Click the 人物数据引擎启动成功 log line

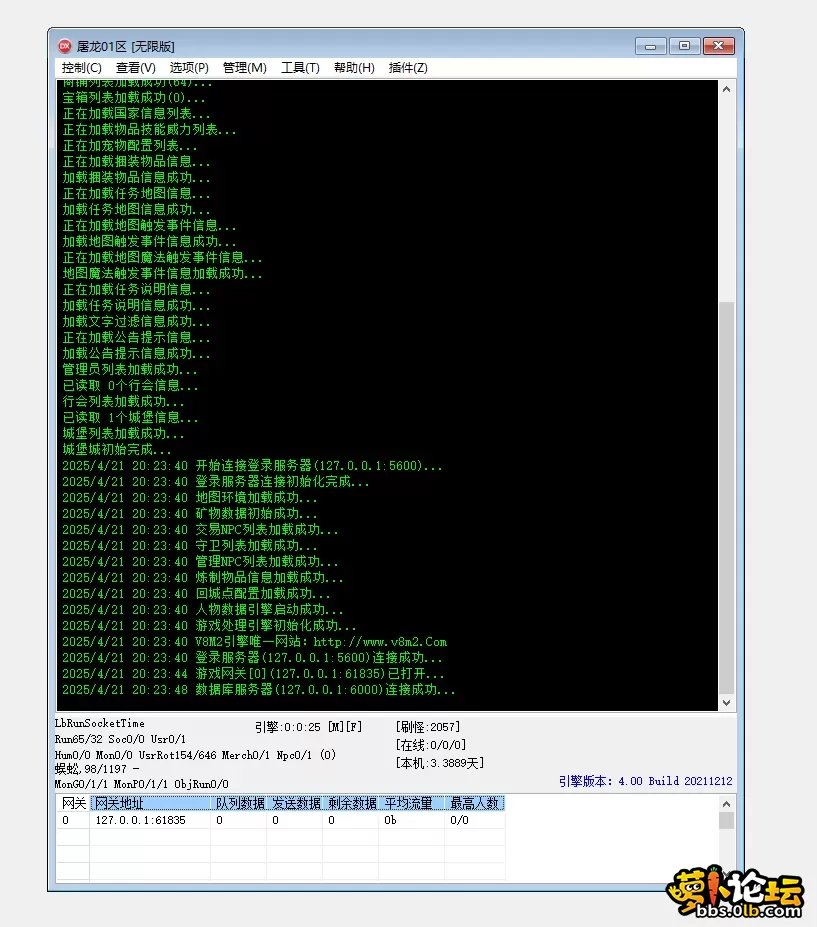tap(203, 610)
